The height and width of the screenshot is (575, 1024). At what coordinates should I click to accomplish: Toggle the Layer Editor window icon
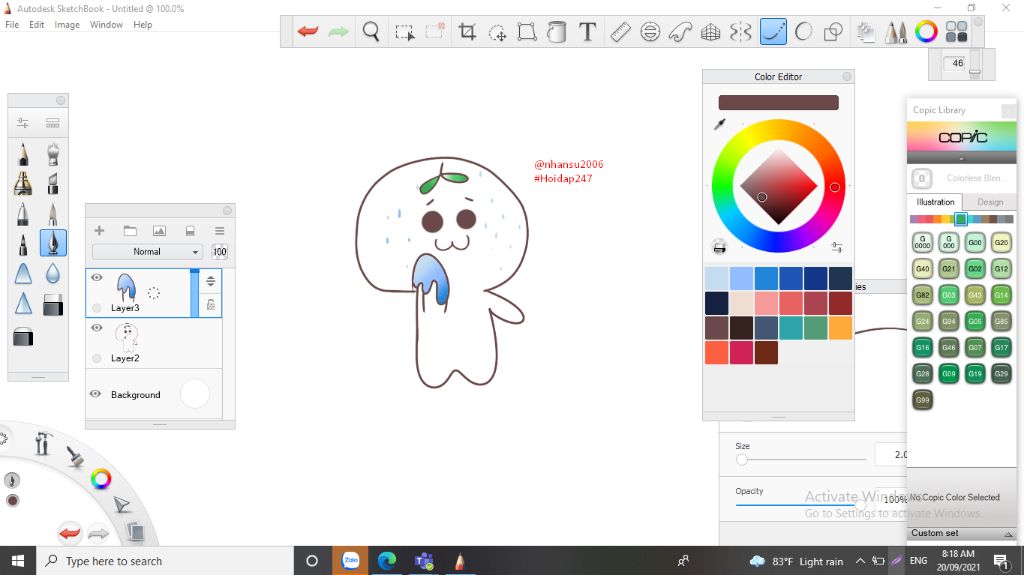[x=866, y=31]
